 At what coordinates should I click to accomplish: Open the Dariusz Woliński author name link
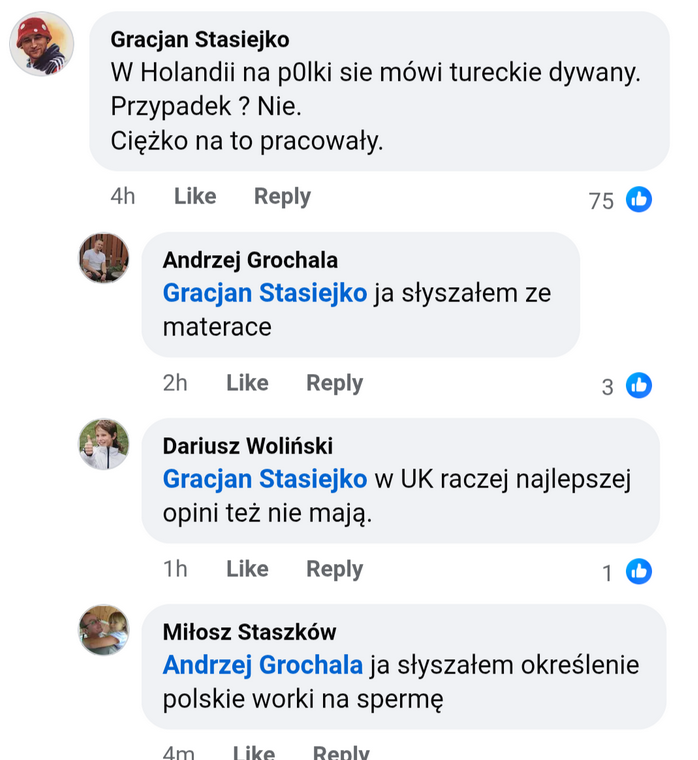click(x=248, y=446)
